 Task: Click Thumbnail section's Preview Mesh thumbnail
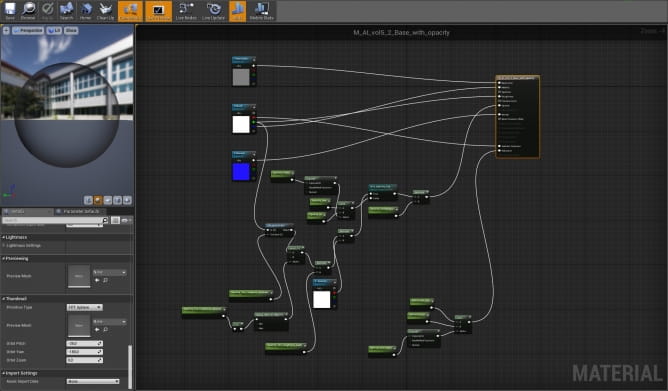[x=79, y=325]
